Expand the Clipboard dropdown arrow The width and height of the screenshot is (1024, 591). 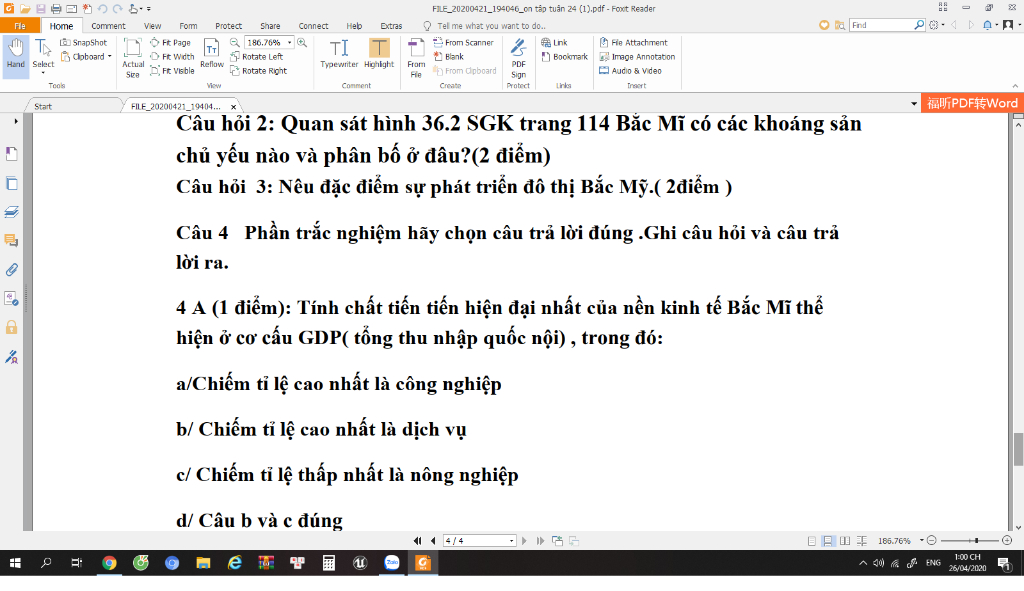pyautogui.click(x=109, y=57)
